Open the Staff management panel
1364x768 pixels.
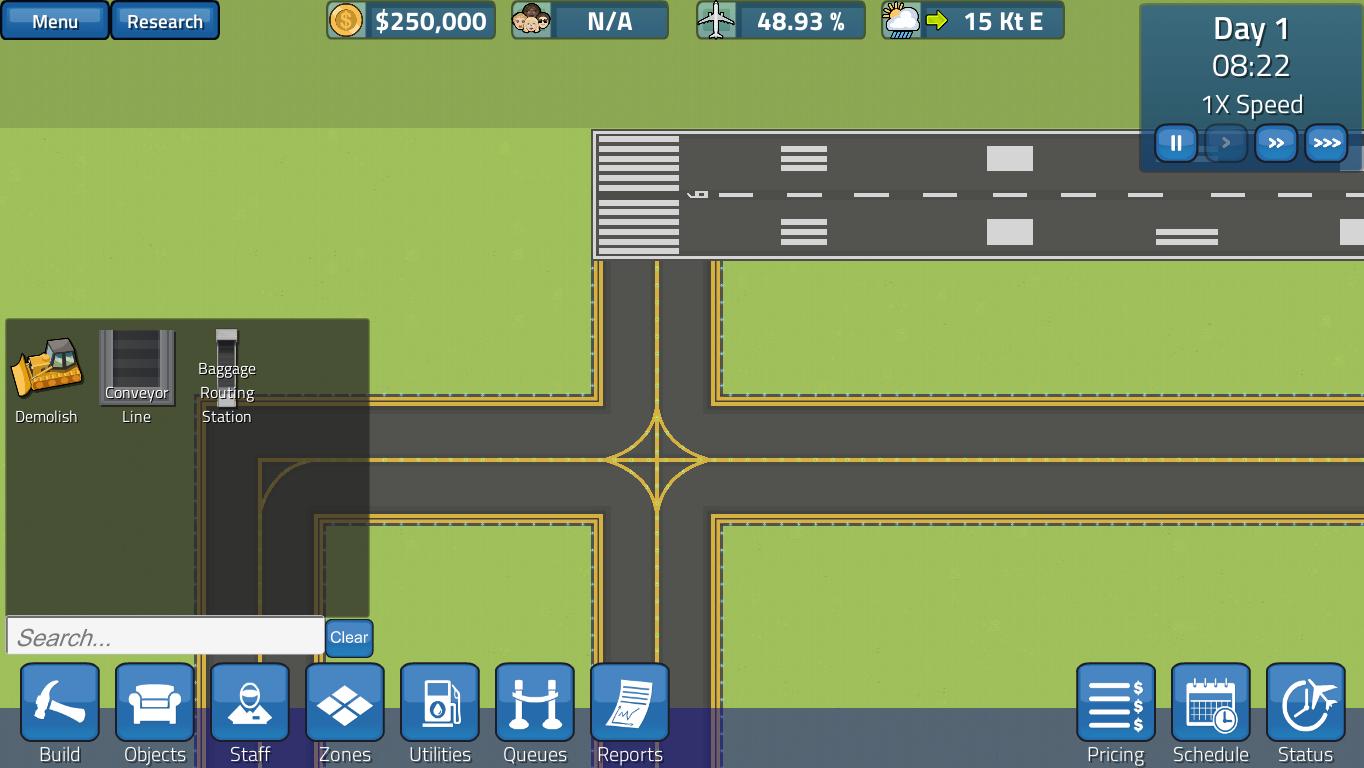(x=250, y=704)
